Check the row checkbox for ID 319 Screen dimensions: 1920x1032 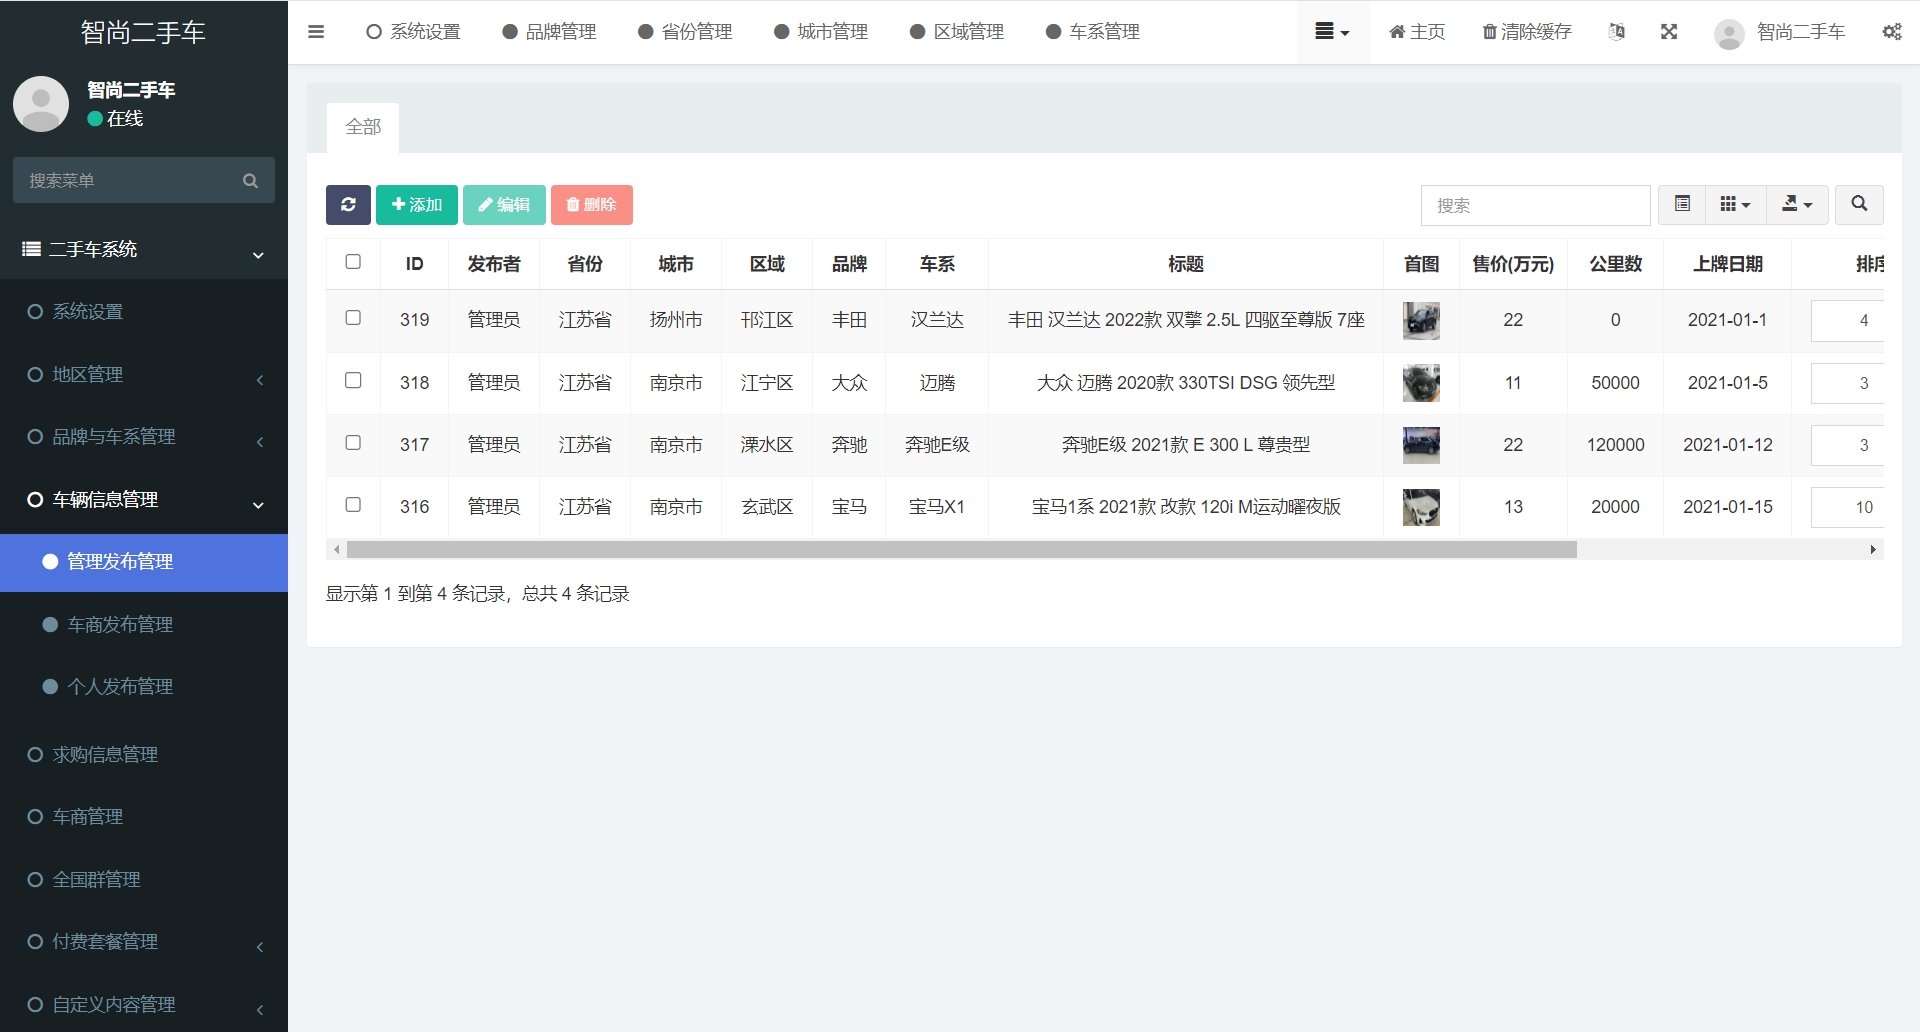click(353, 318)
